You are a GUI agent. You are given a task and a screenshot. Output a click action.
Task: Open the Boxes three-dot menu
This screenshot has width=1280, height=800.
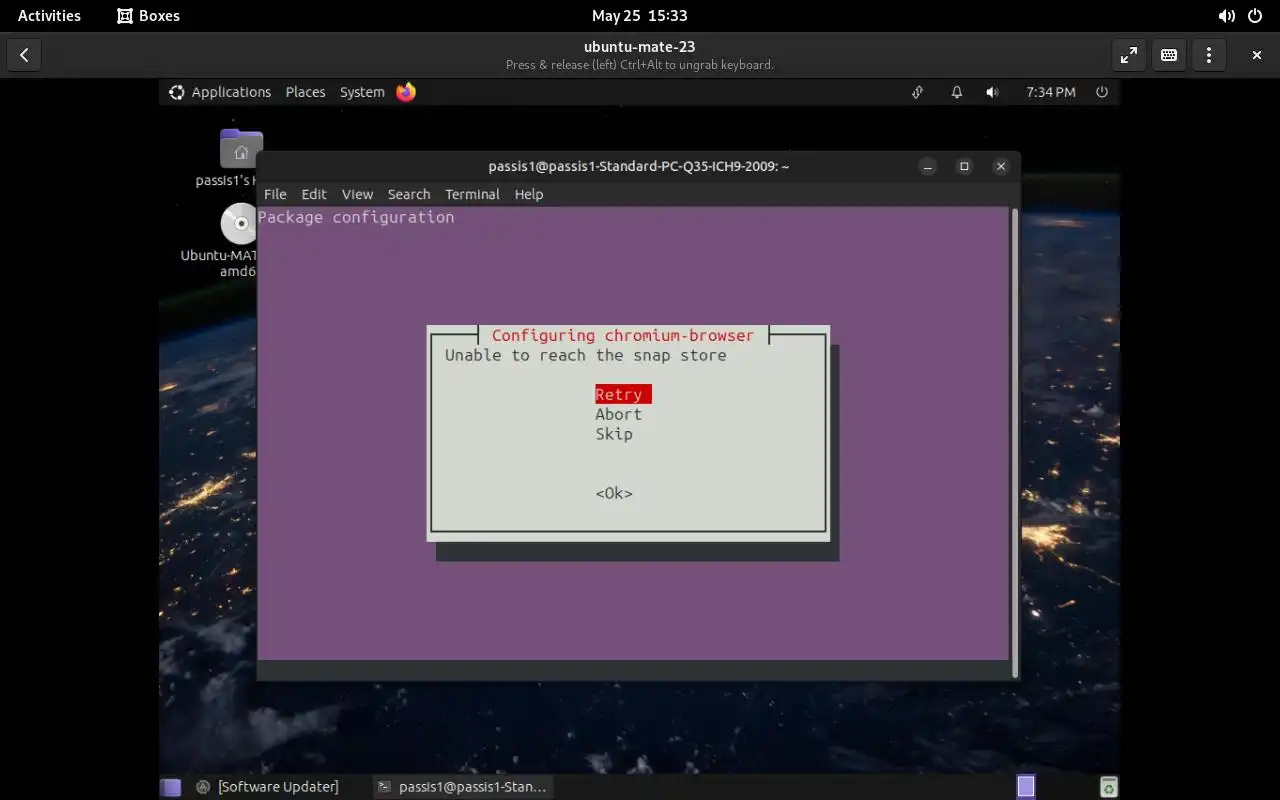[1209, 55]
